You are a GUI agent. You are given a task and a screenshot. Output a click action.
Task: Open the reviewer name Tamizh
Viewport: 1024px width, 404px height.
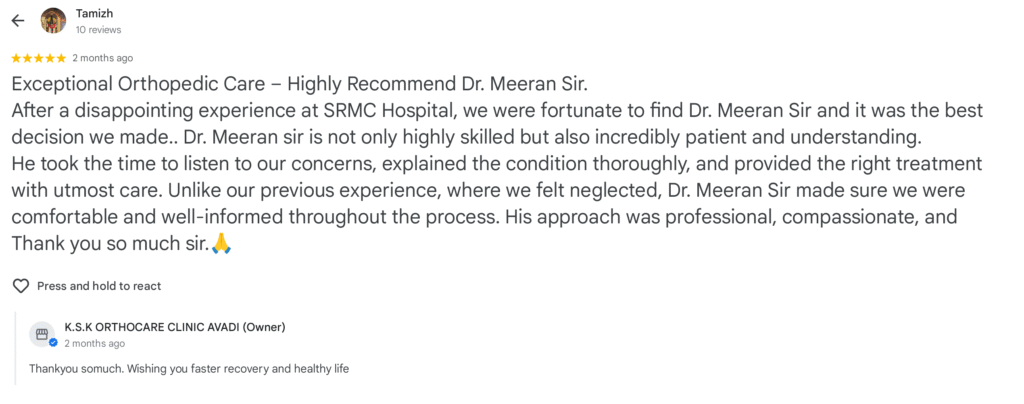(89, 13)
